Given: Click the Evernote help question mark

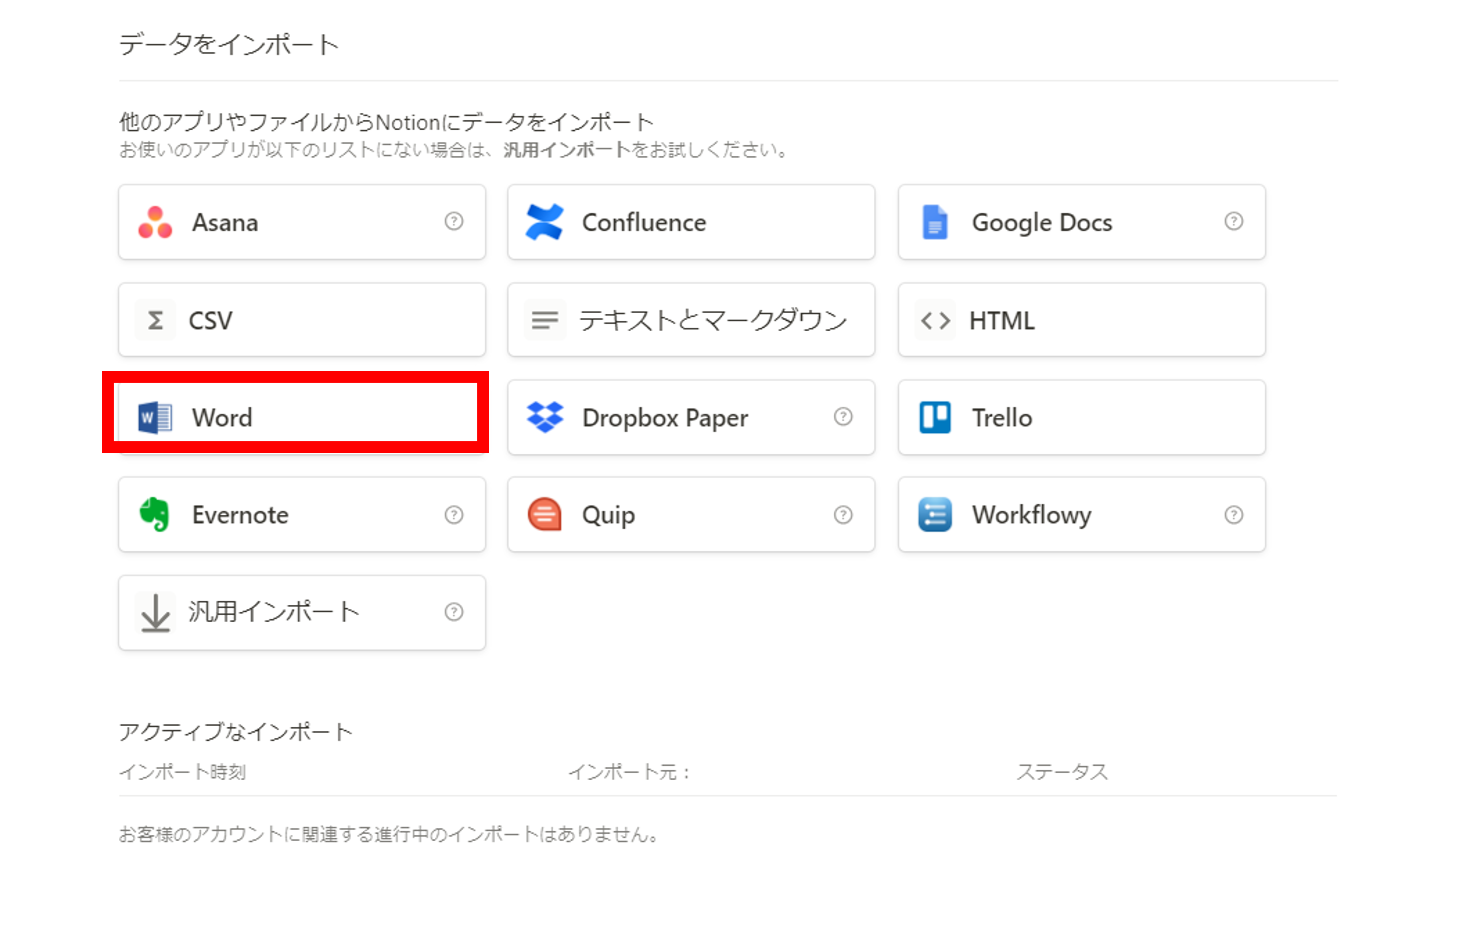Looking at the screenshot, I should tap(454, 514).
